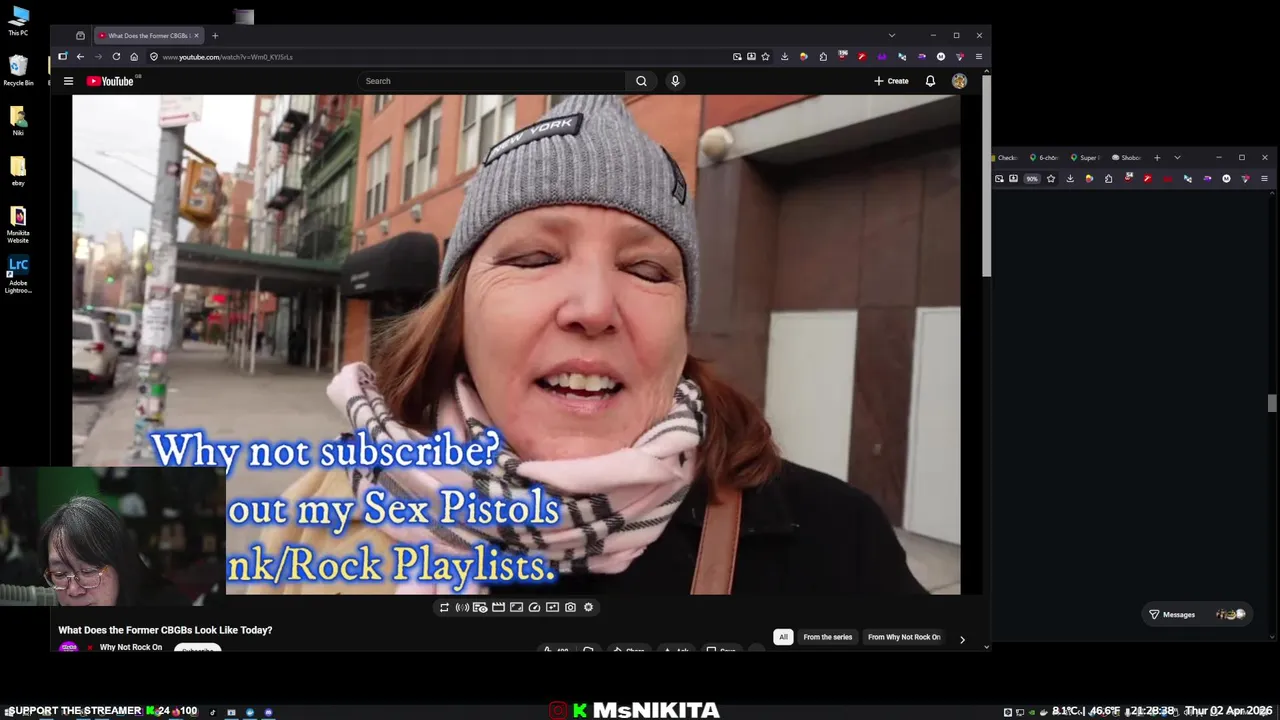The height and width of the screenshot is (720, 1280).
Task: Open the 'This PC' desktop icon
Action: tap(18, 22)
